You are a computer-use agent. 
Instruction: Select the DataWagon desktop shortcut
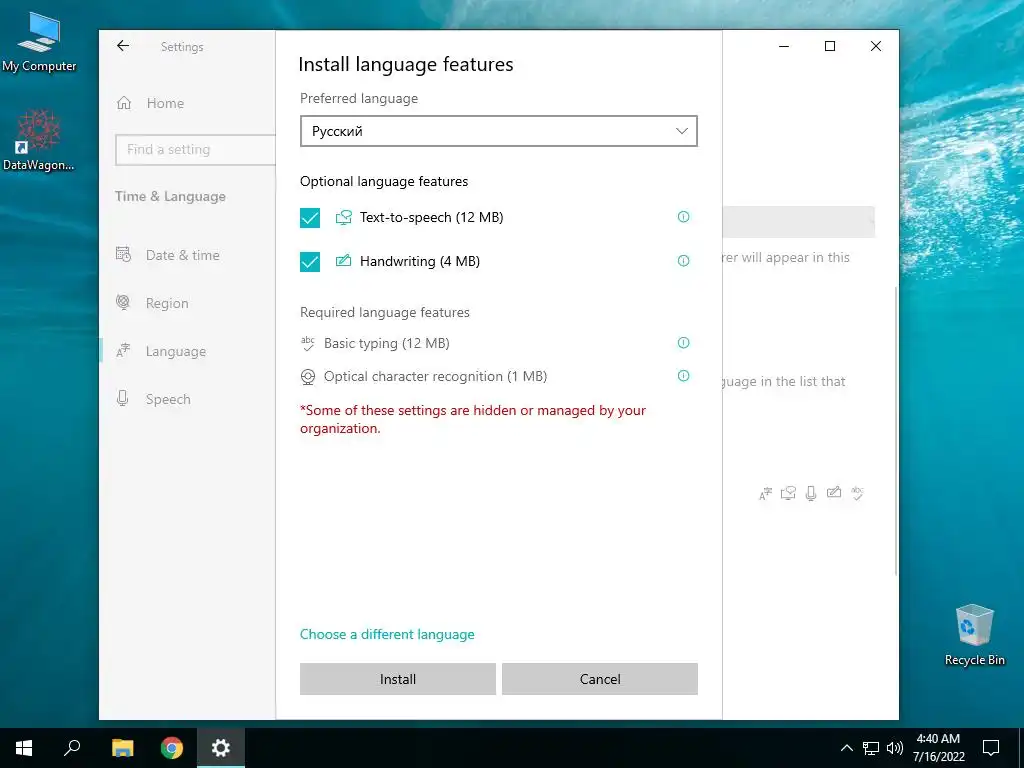39,140
